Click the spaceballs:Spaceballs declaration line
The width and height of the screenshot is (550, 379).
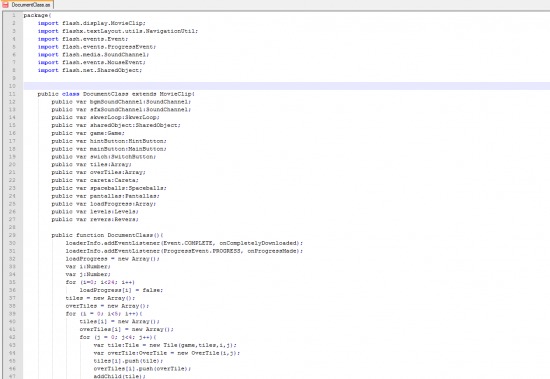[x=109, y=188]
